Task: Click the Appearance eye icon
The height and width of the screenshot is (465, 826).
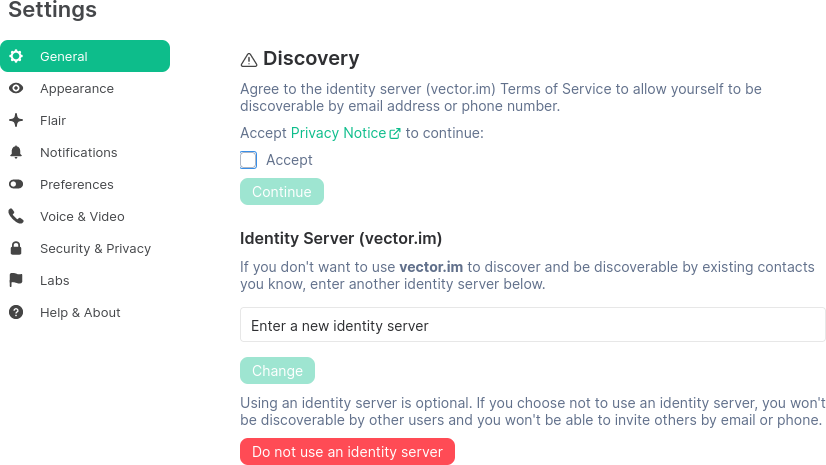Action: (16, 88)
